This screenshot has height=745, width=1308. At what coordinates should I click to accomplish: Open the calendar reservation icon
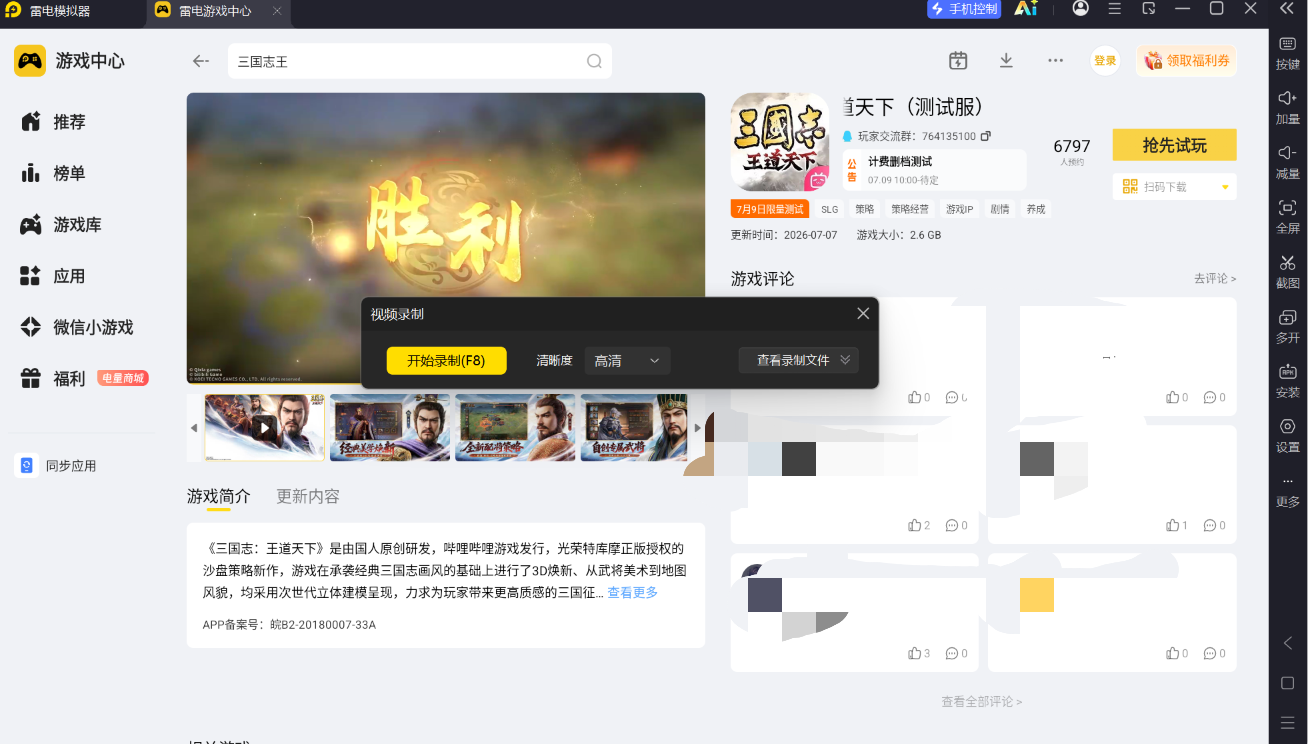point(958,61)
